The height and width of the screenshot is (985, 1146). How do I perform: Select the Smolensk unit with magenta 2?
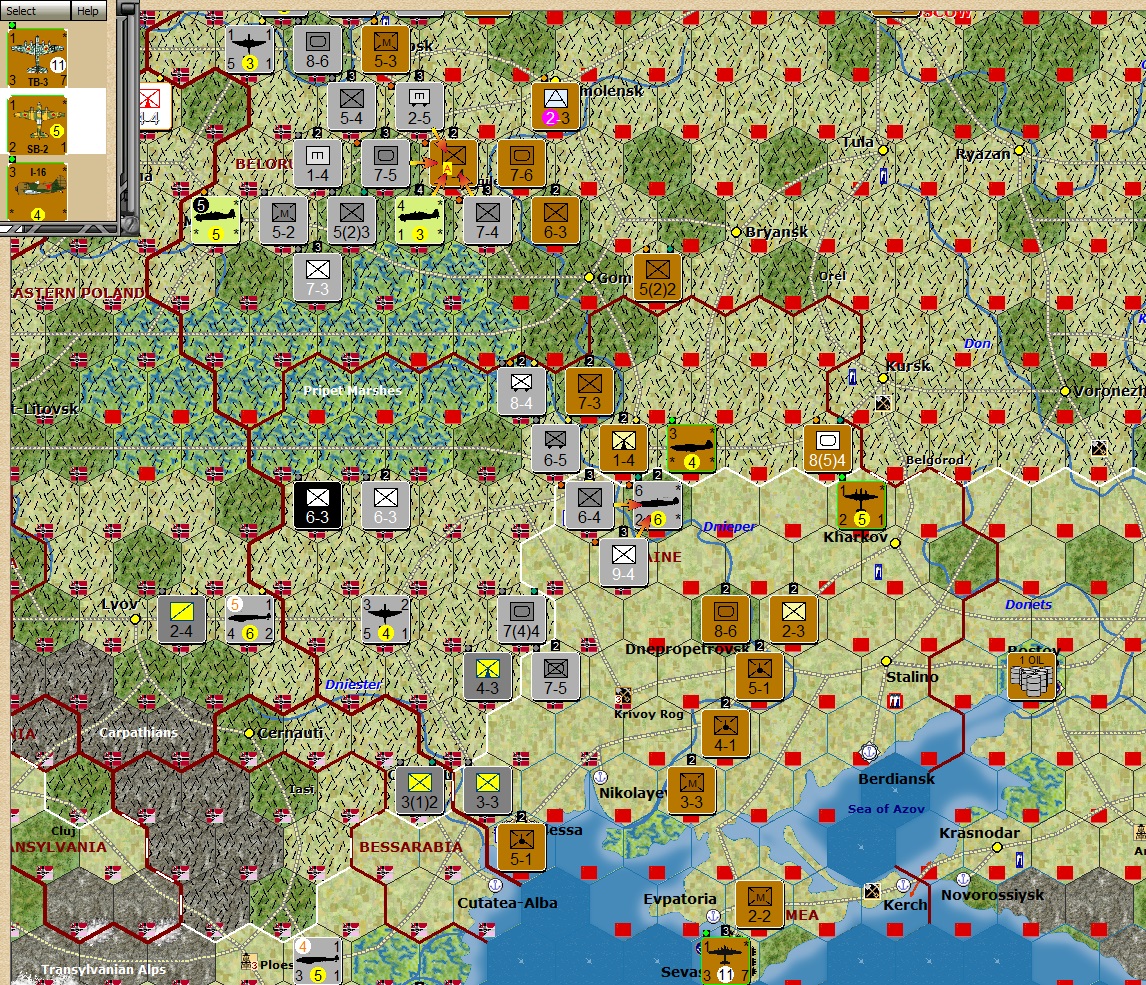click(x=555, y=107)
